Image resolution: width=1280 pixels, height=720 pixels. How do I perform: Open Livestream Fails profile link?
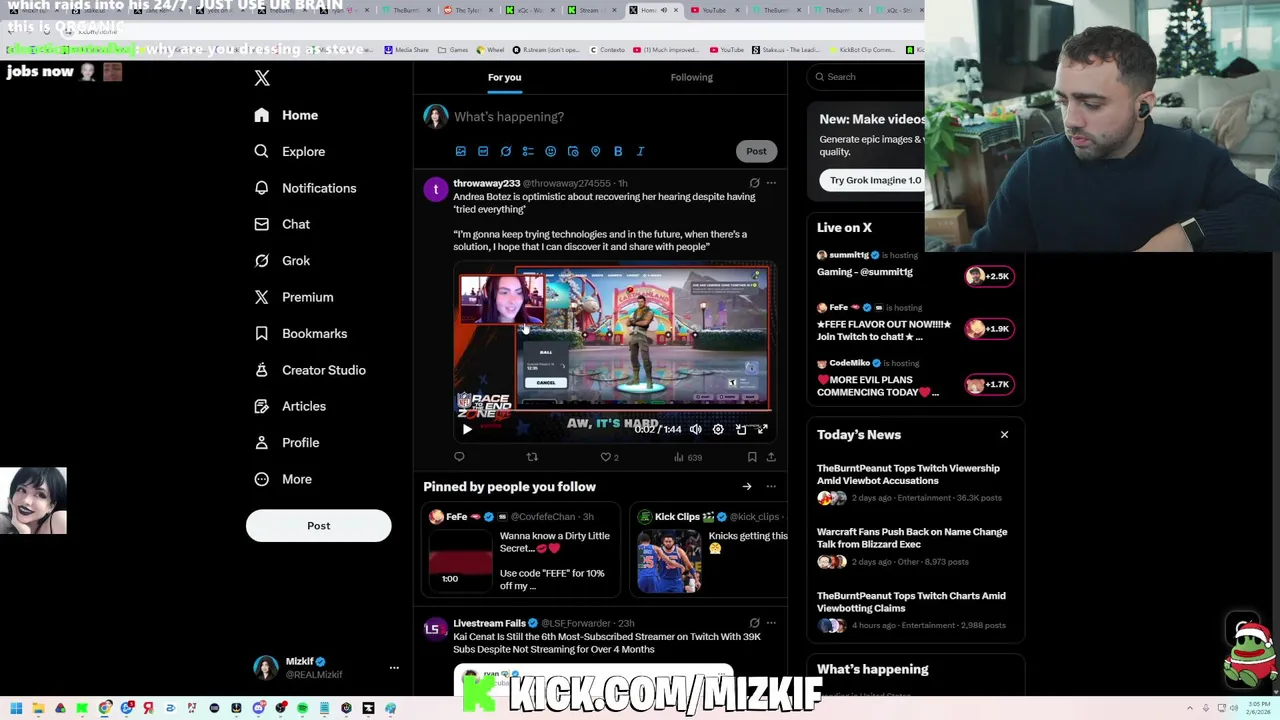pos(489,623)
